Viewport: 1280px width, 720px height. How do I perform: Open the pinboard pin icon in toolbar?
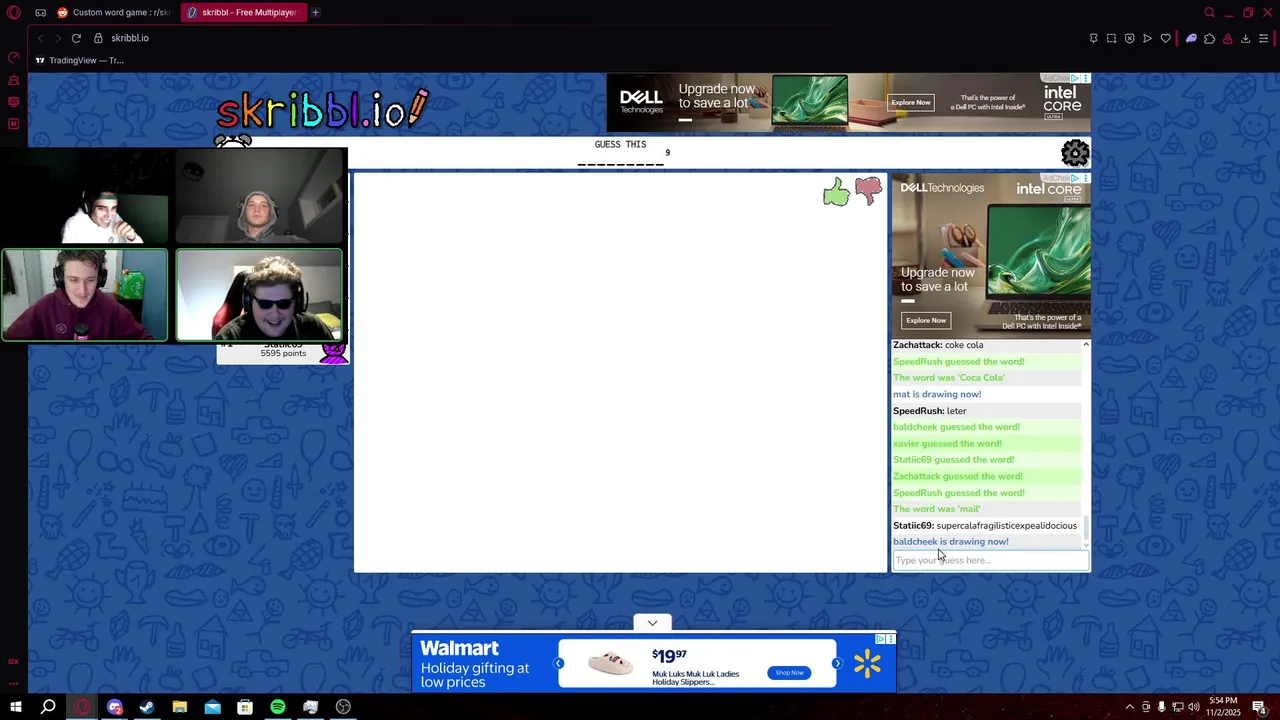[1093, 38]
